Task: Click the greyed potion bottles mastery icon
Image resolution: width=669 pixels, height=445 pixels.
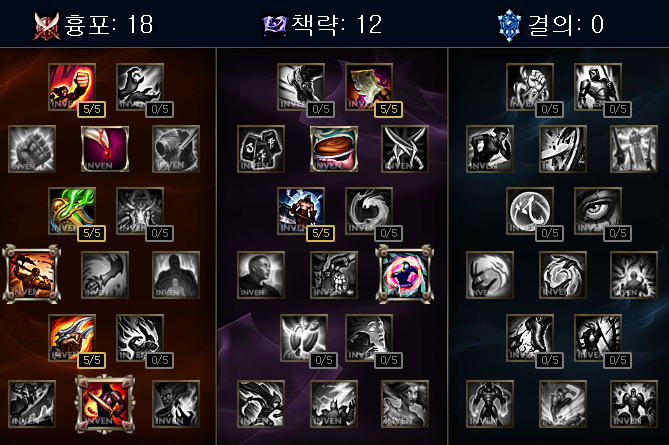Action: 261,149
